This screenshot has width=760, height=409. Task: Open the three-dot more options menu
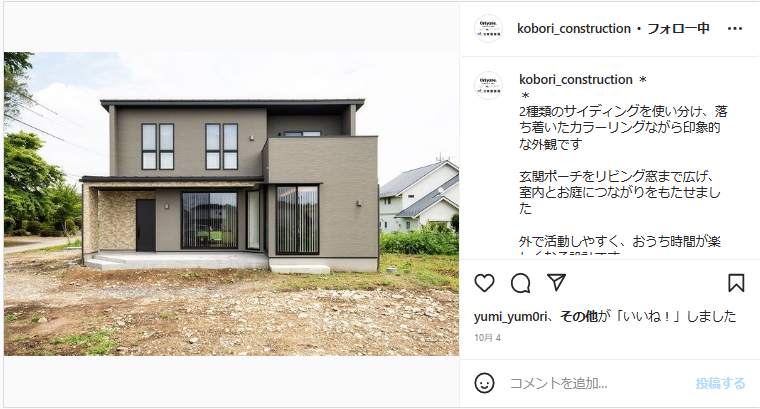tap(735, 29)
